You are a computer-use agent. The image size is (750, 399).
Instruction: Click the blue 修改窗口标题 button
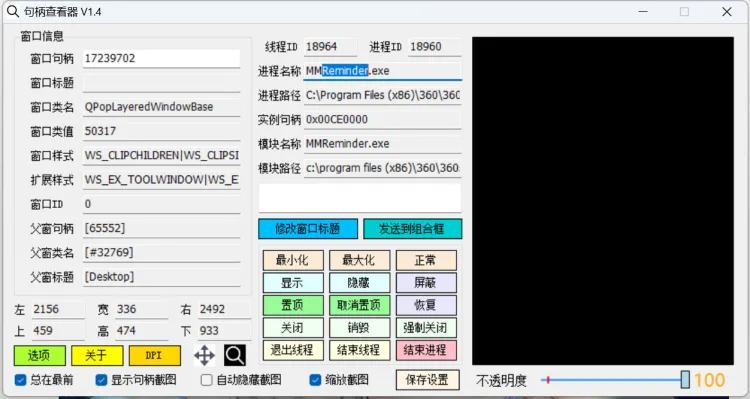[308, 229]
